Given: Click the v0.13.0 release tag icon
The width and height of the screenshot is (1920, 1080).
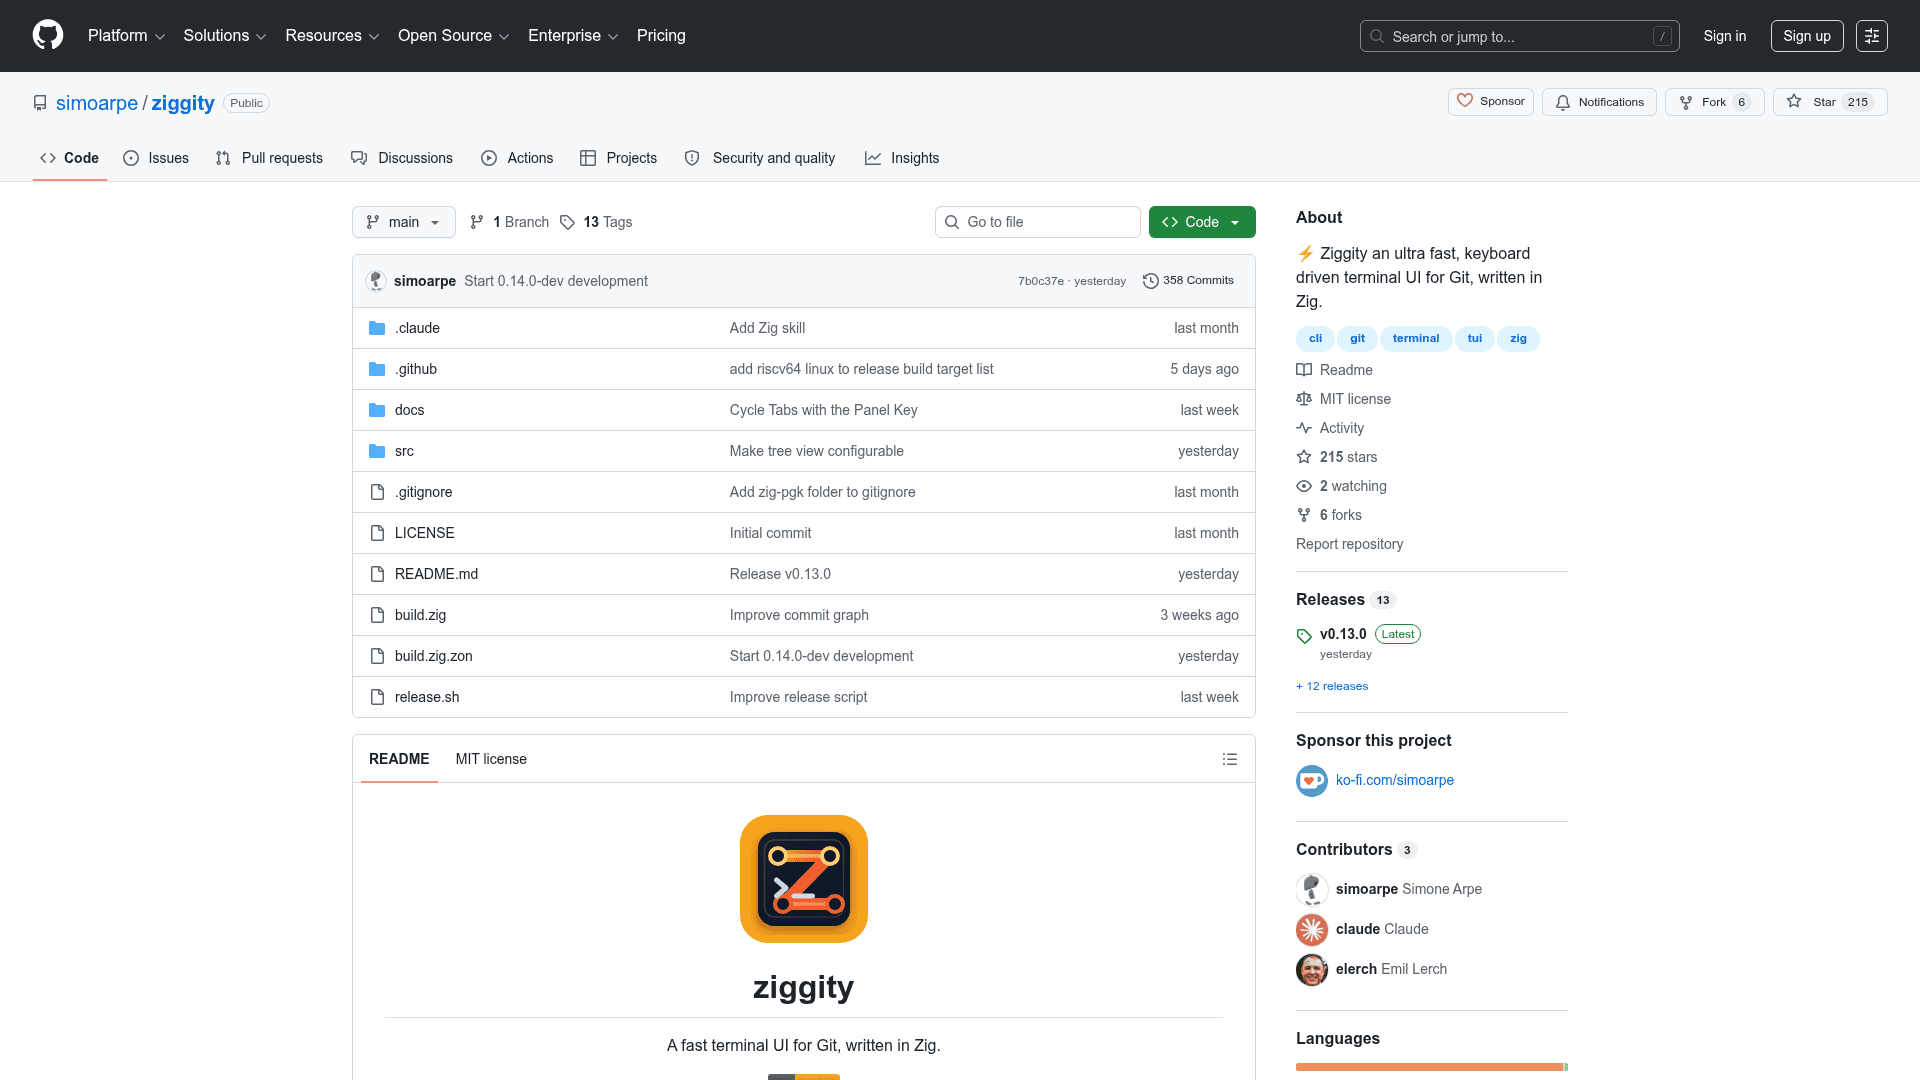Looking at the screenshot, I should coord(1304,636).
